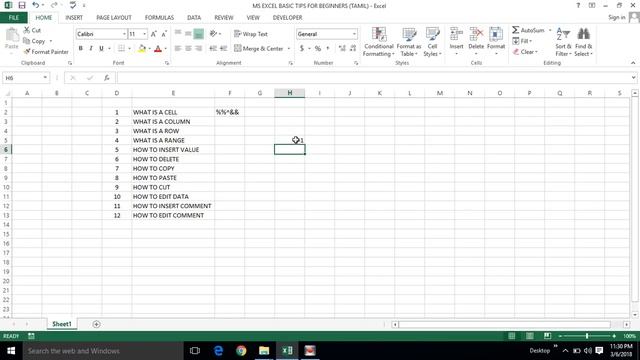Screen dimensions: 640x360
Task: Increase font size with the larger A
Action: pyautogui.click(x=154, y=34)
